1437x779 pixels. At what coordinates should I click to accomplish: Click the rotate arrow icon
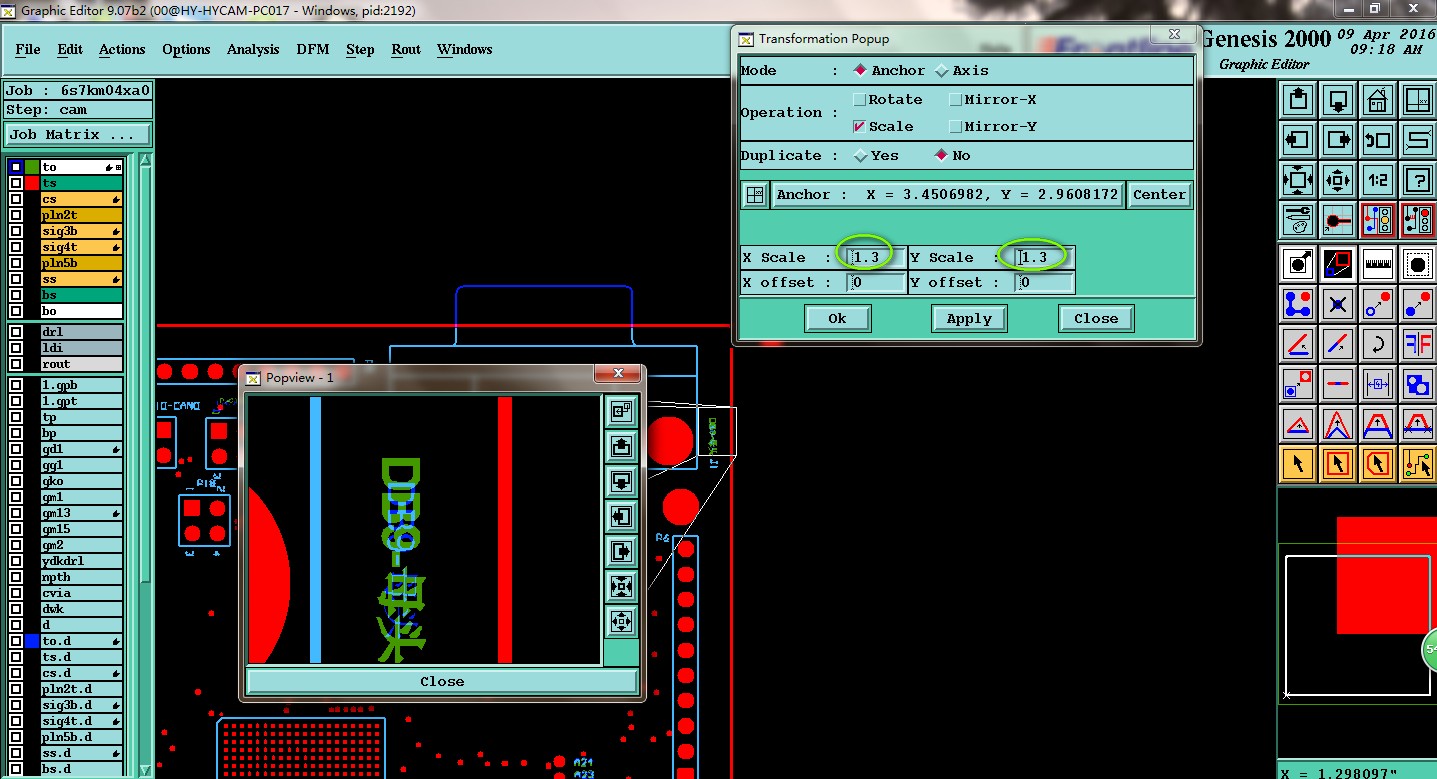(x=1378, y=344)
